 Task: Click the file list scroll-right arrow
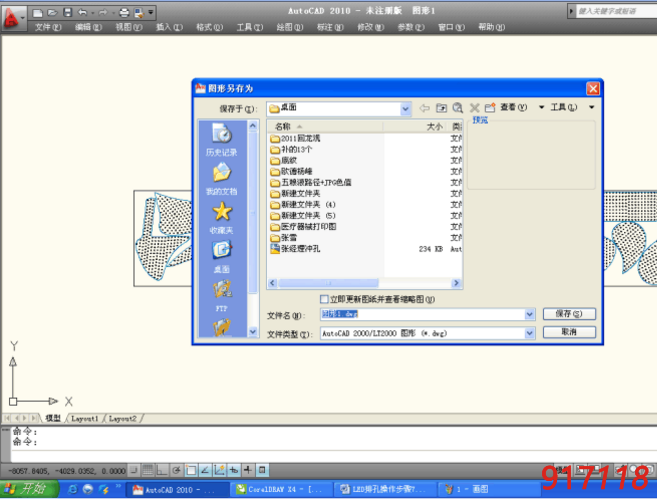457,283
